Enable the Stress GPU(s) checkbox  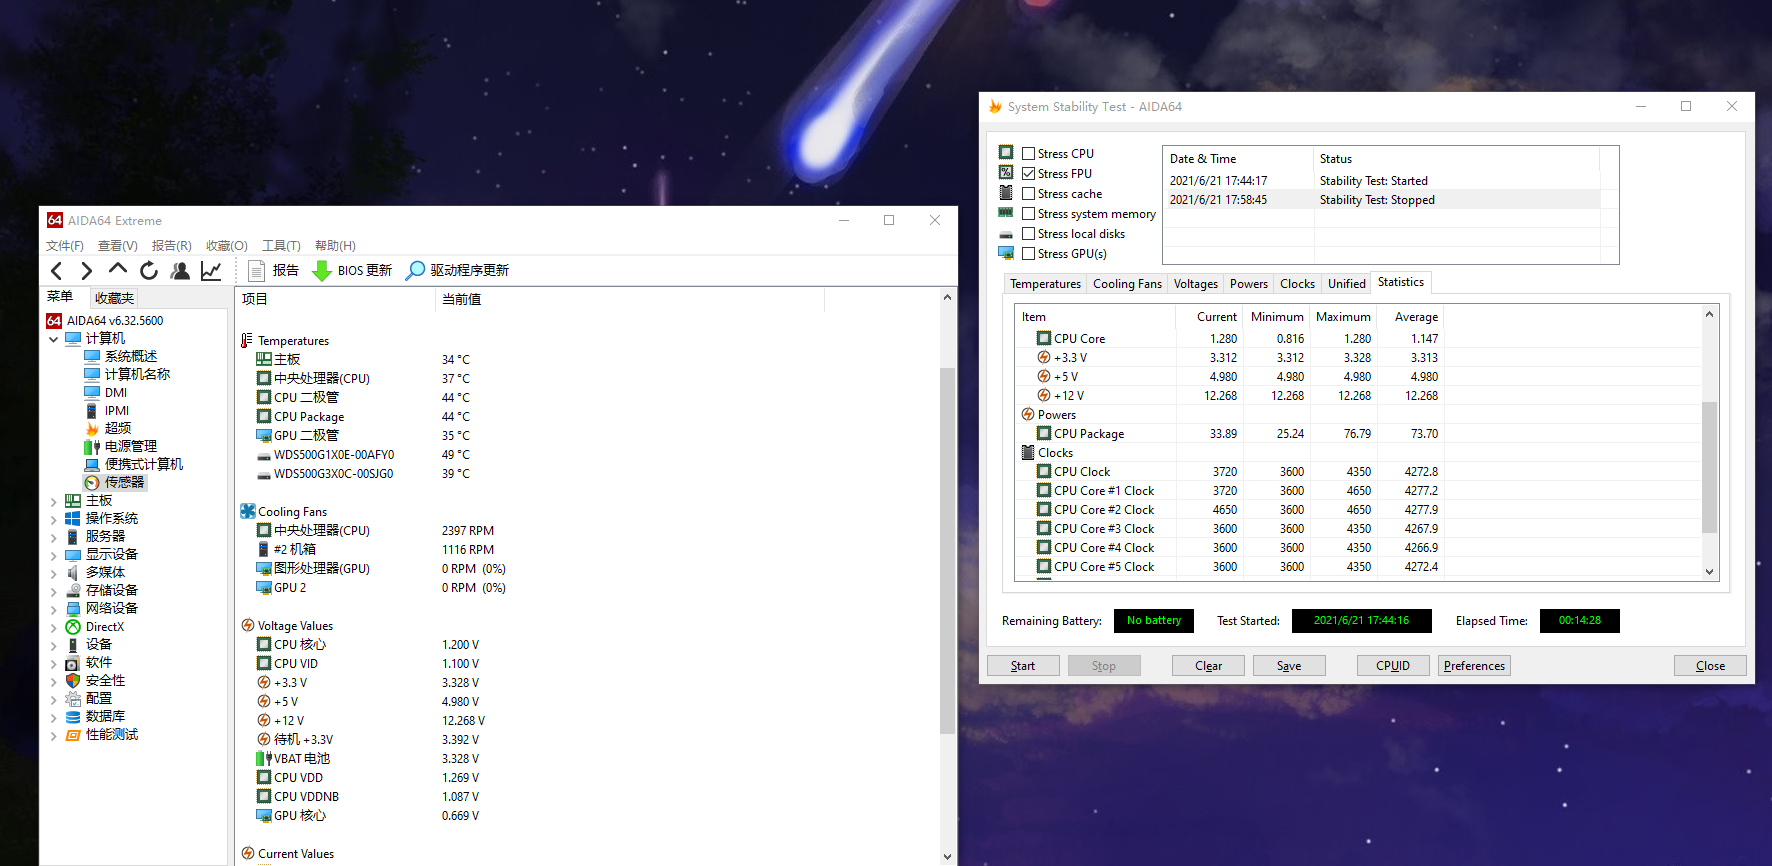point(1028,253)
